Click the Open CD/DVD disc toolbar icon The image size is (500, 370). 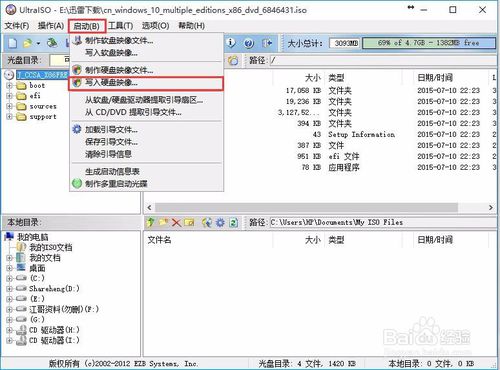(x=52, y=43)
